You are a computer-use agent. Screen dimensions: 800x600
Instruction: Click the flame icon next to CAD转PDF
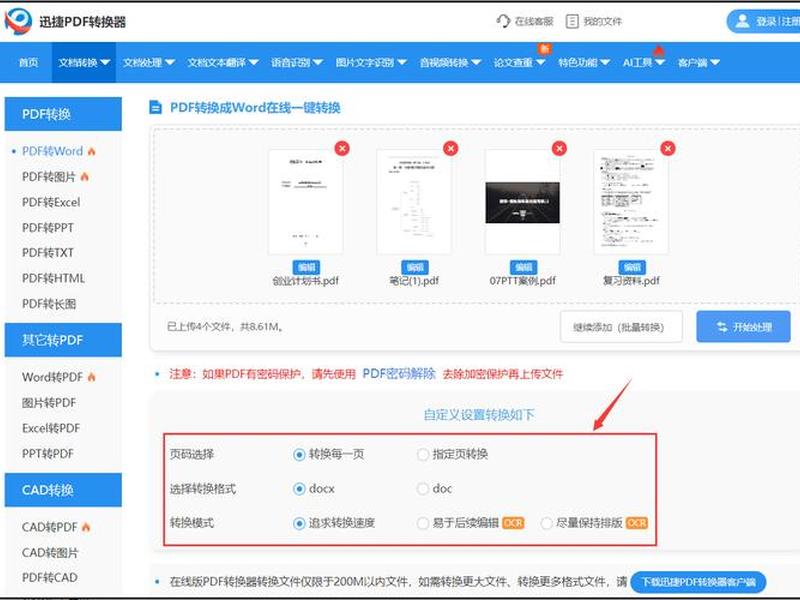point(86,527)
